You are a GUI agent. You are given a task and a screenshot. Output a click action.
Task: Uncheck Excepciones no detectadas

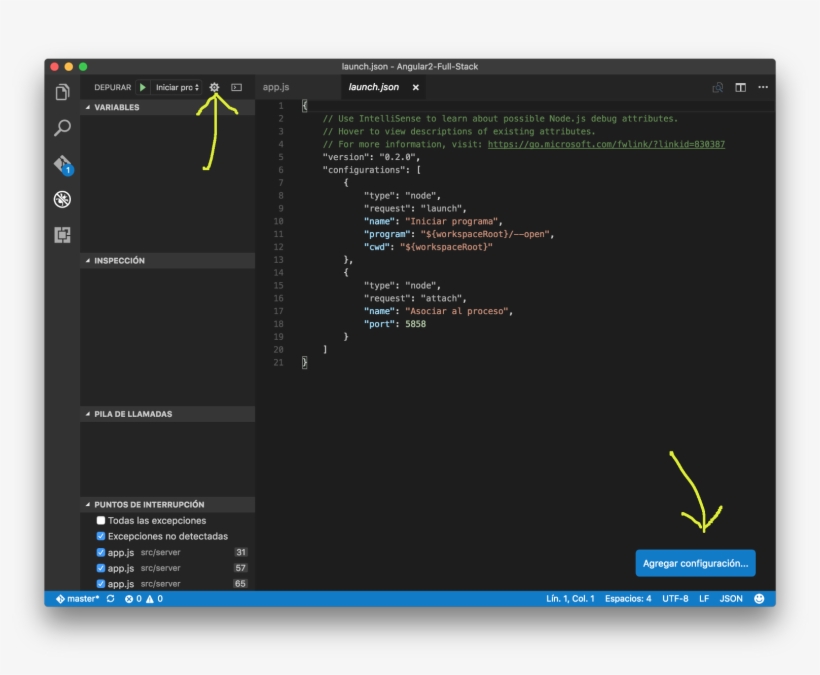tap(101, 537)
